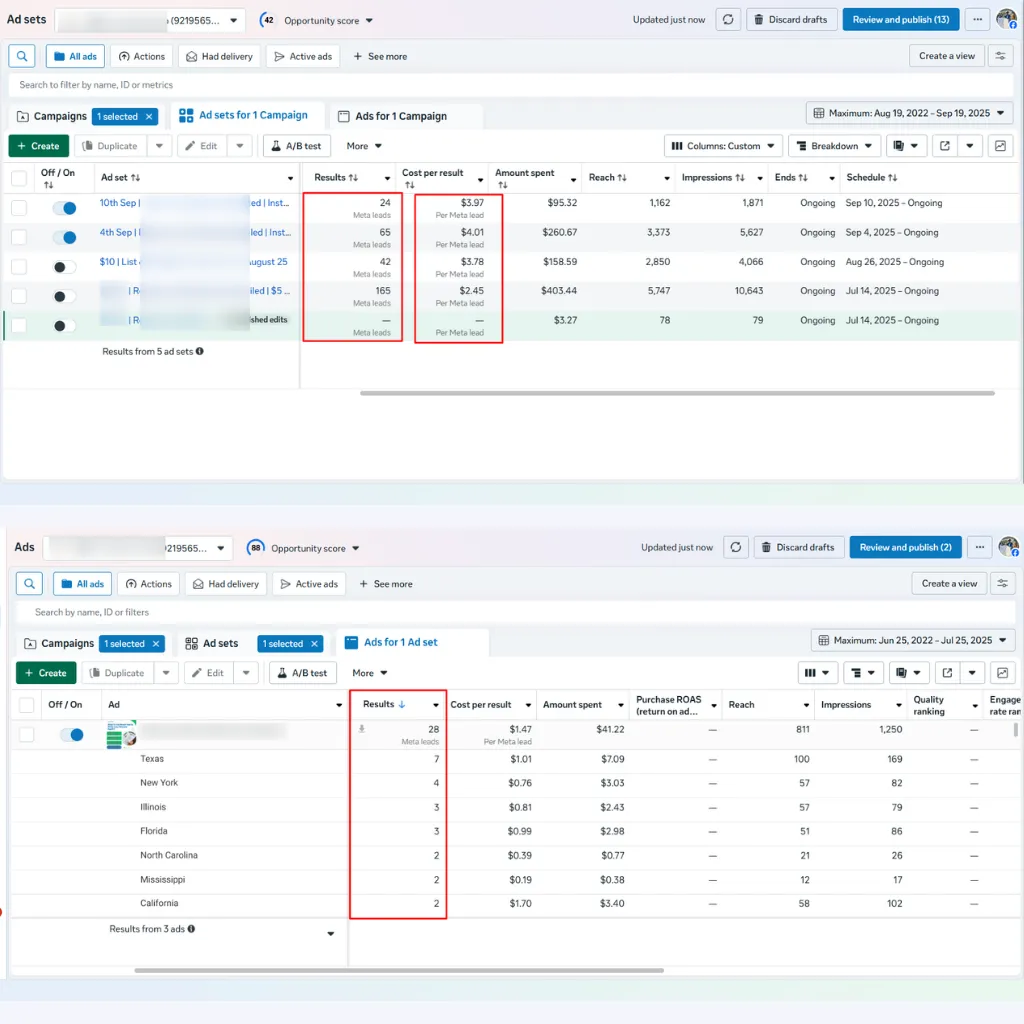Click the info icon next to Results from 5 ad sets
Screen dimensions: 1024x1024
(x=200, y=351)
